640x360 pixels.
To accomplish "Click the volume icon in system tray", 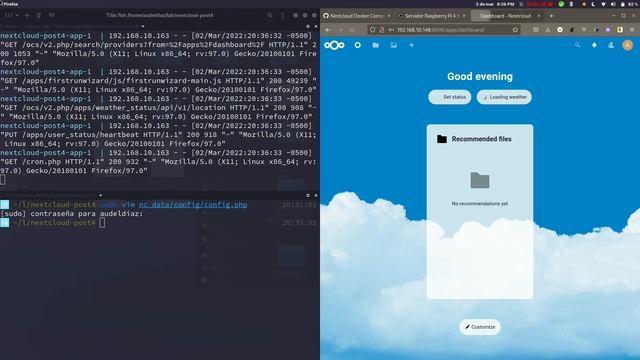I will coord(613,4).
